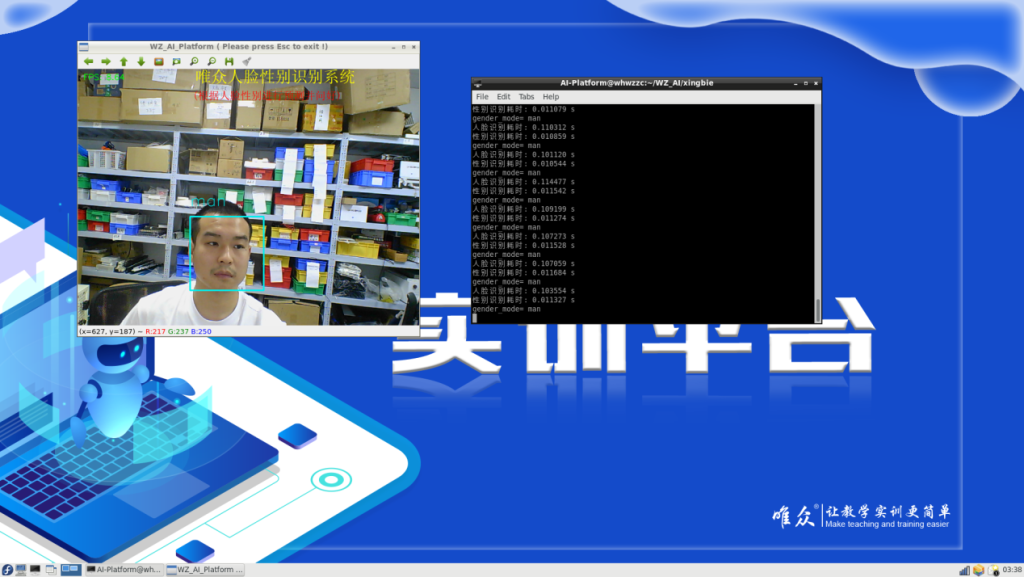Click the pan up green arrow
The image size is (1024, 577).
[x=123, y=61]
